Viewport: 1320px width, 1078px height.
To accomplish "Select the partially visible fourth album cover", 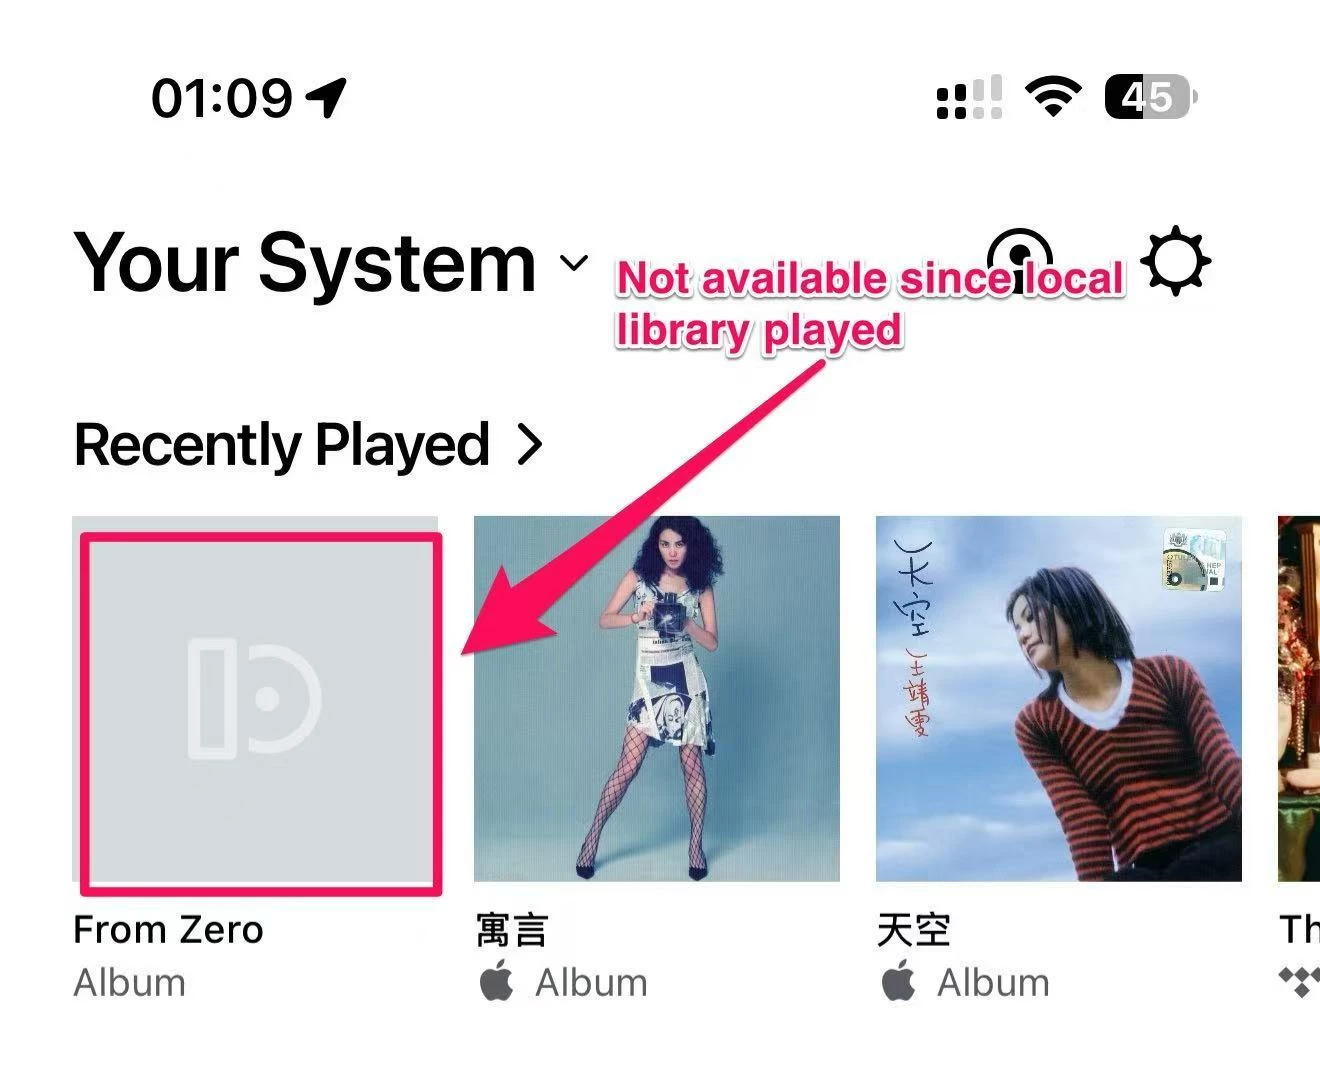I will coord(1299,698).
